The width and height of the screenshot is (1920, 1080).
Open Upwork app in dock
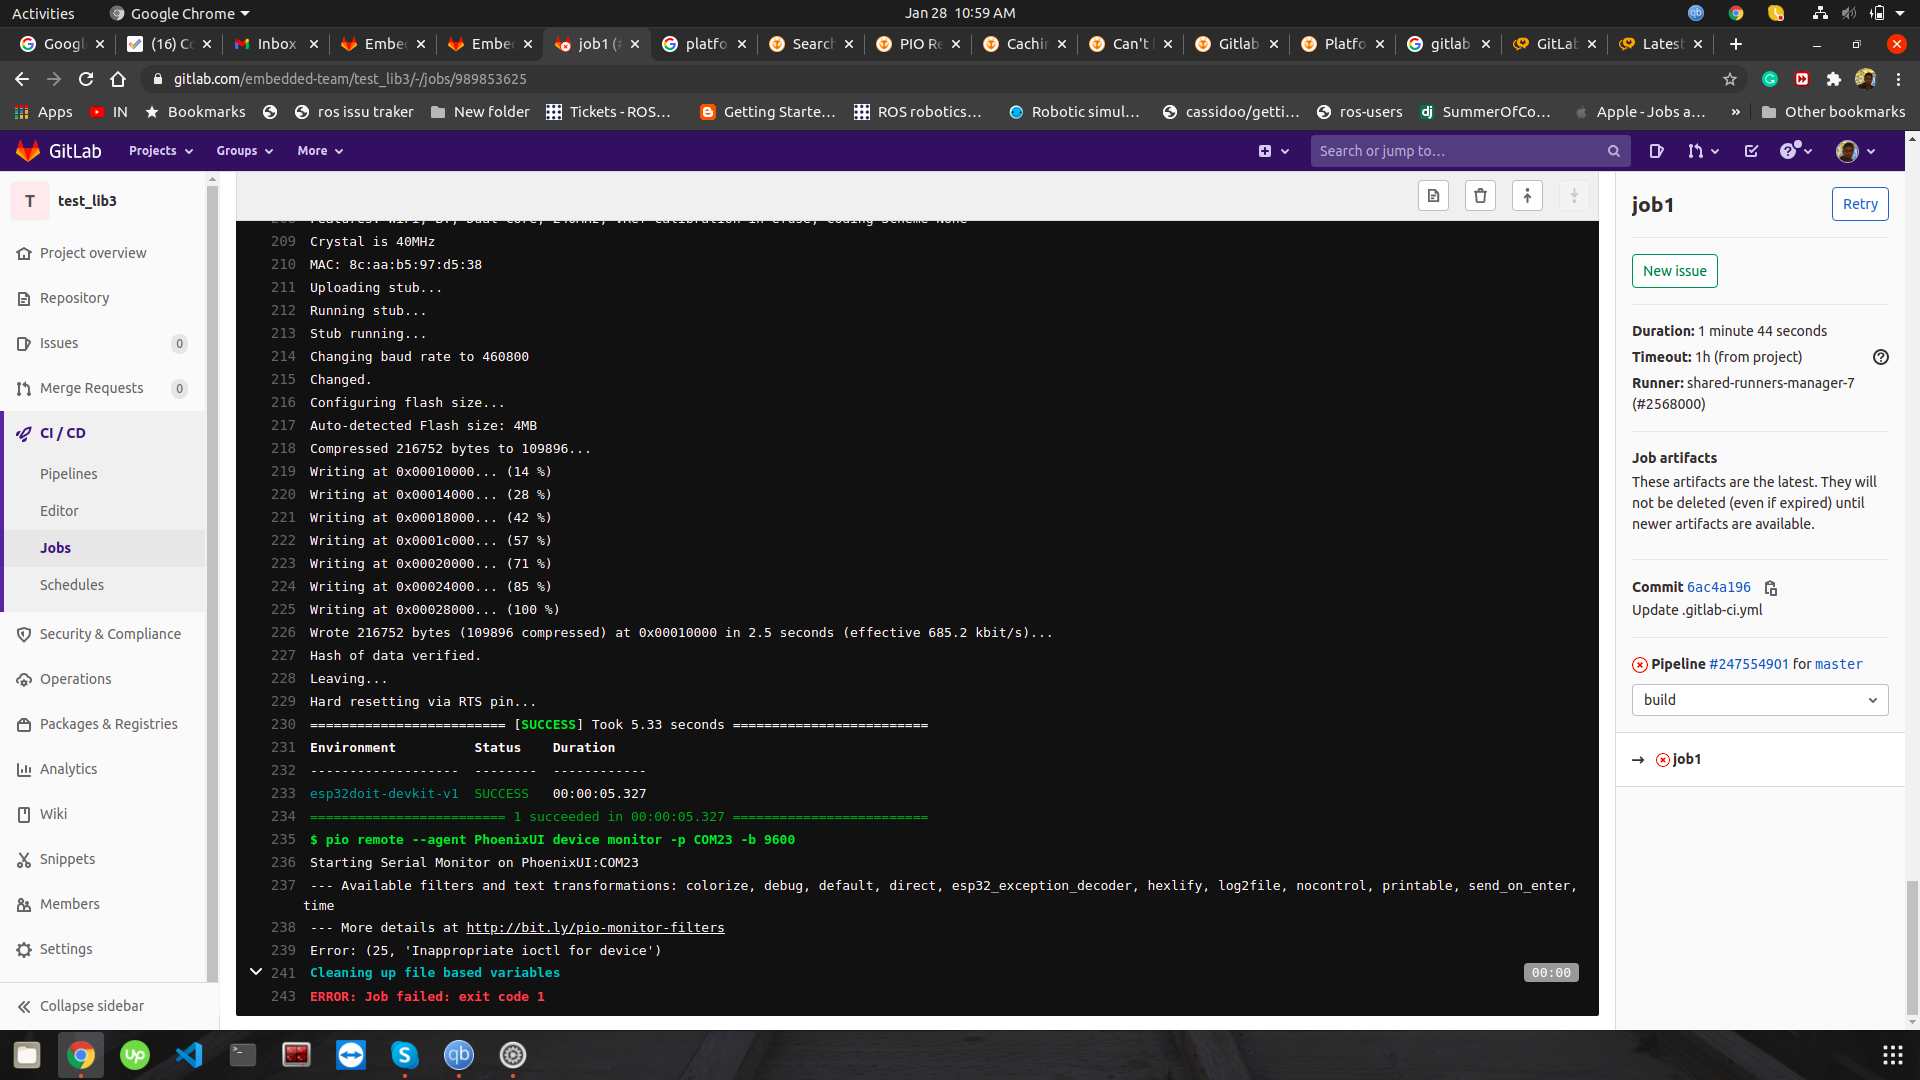tap(135, 1055)
